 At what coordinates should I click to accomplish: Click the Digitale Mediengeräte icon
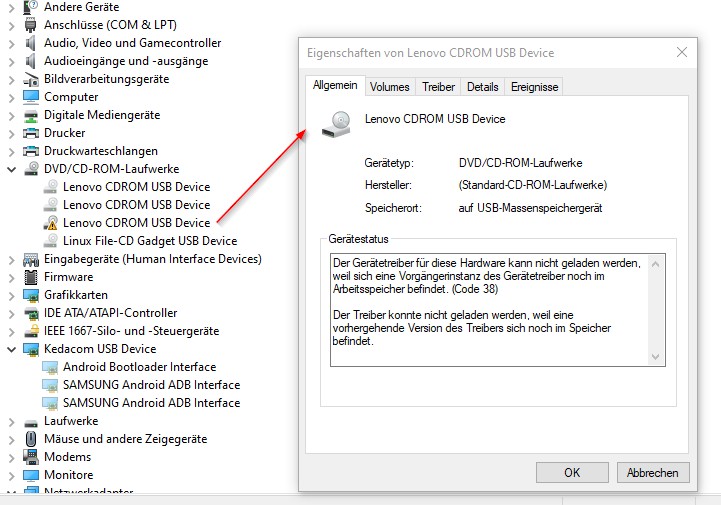click(31, 115)
